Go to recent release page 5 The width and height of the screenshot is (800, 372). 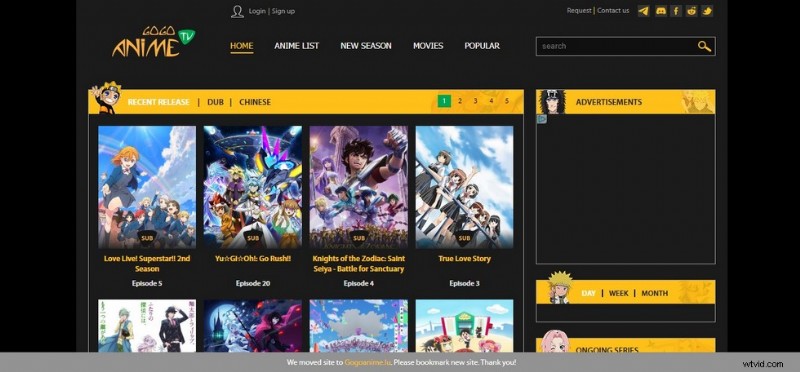tap(507, 101)
